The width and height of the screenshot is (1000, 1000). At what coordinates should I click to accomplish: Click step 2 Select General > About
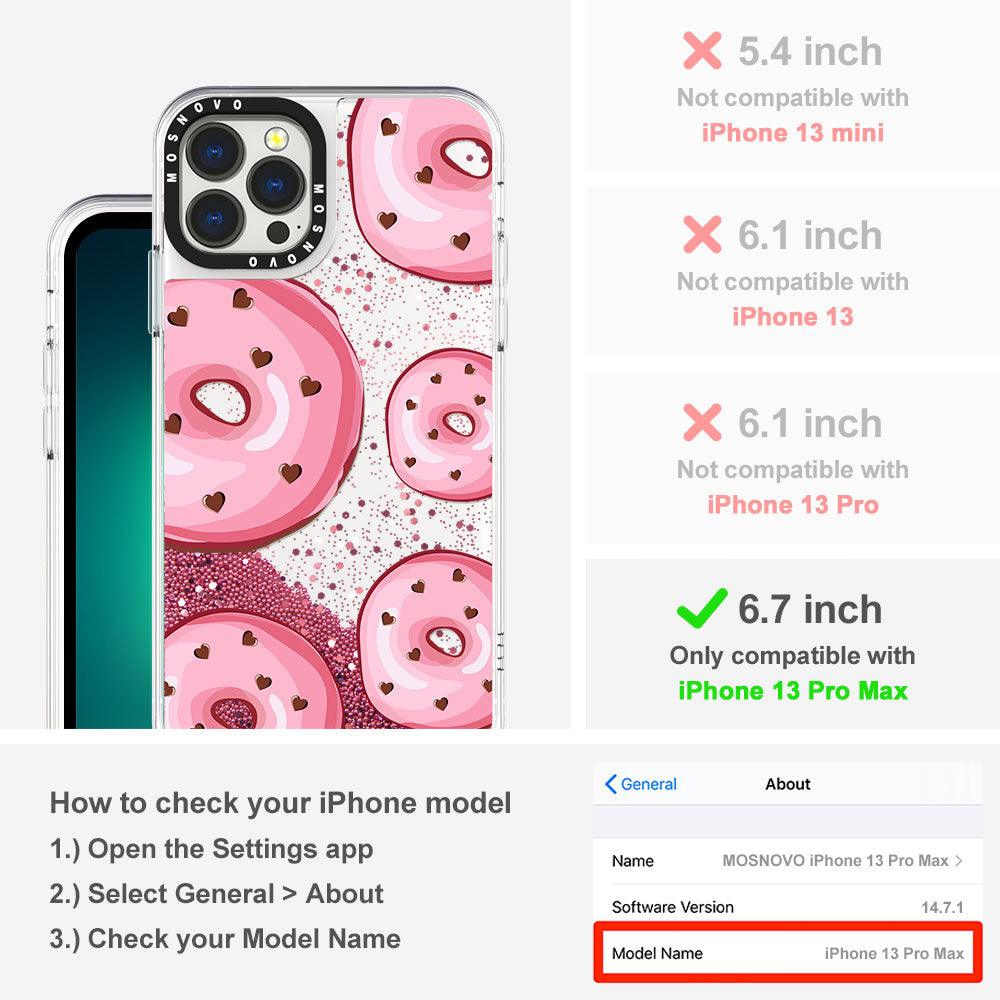pyautogui.click(x=217, y=893)
